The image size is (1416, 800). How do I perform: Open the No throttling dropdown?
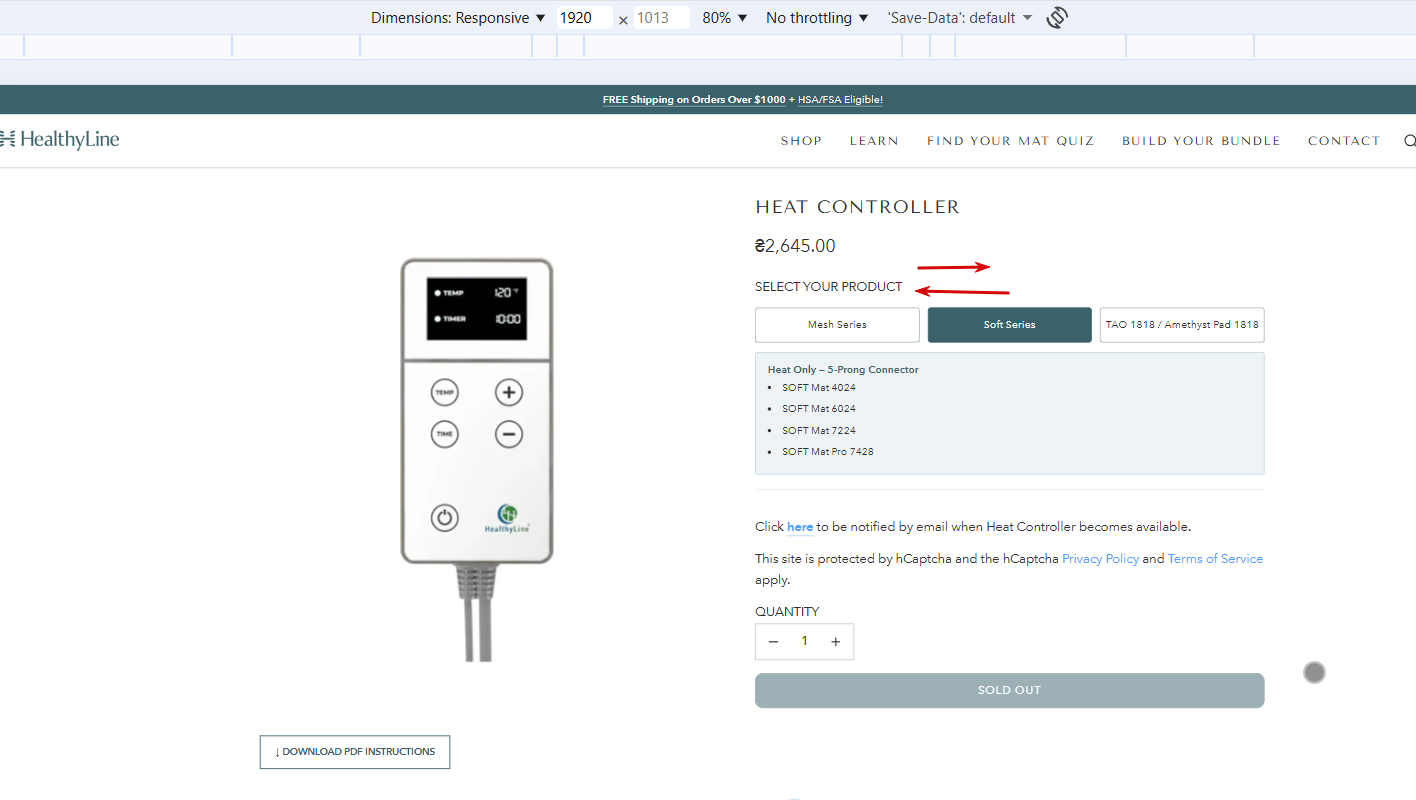[817, 18]
